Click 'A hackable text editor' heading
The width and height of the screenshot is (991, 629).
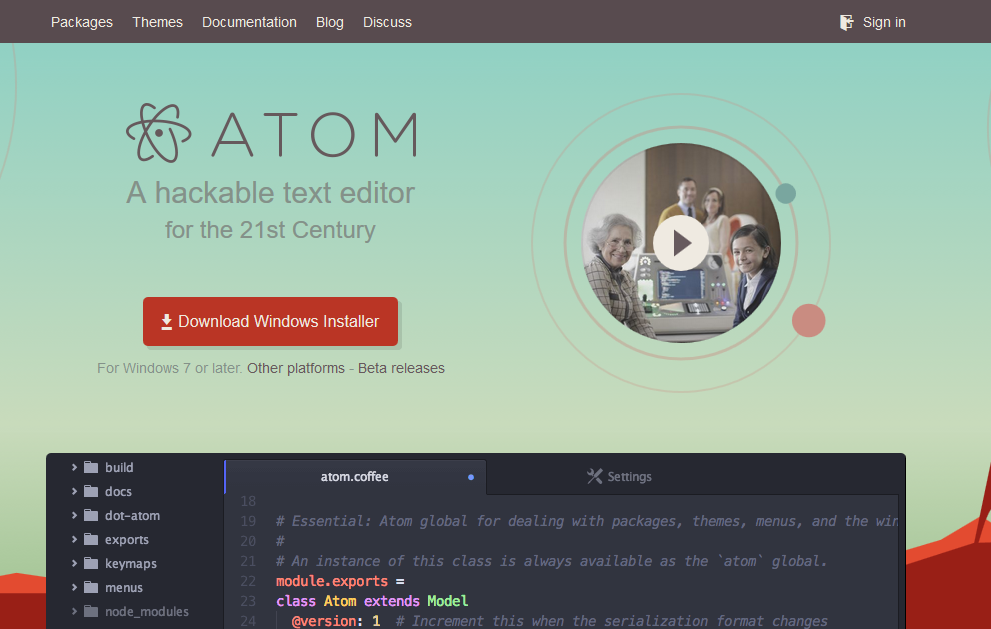pos(271,193)
